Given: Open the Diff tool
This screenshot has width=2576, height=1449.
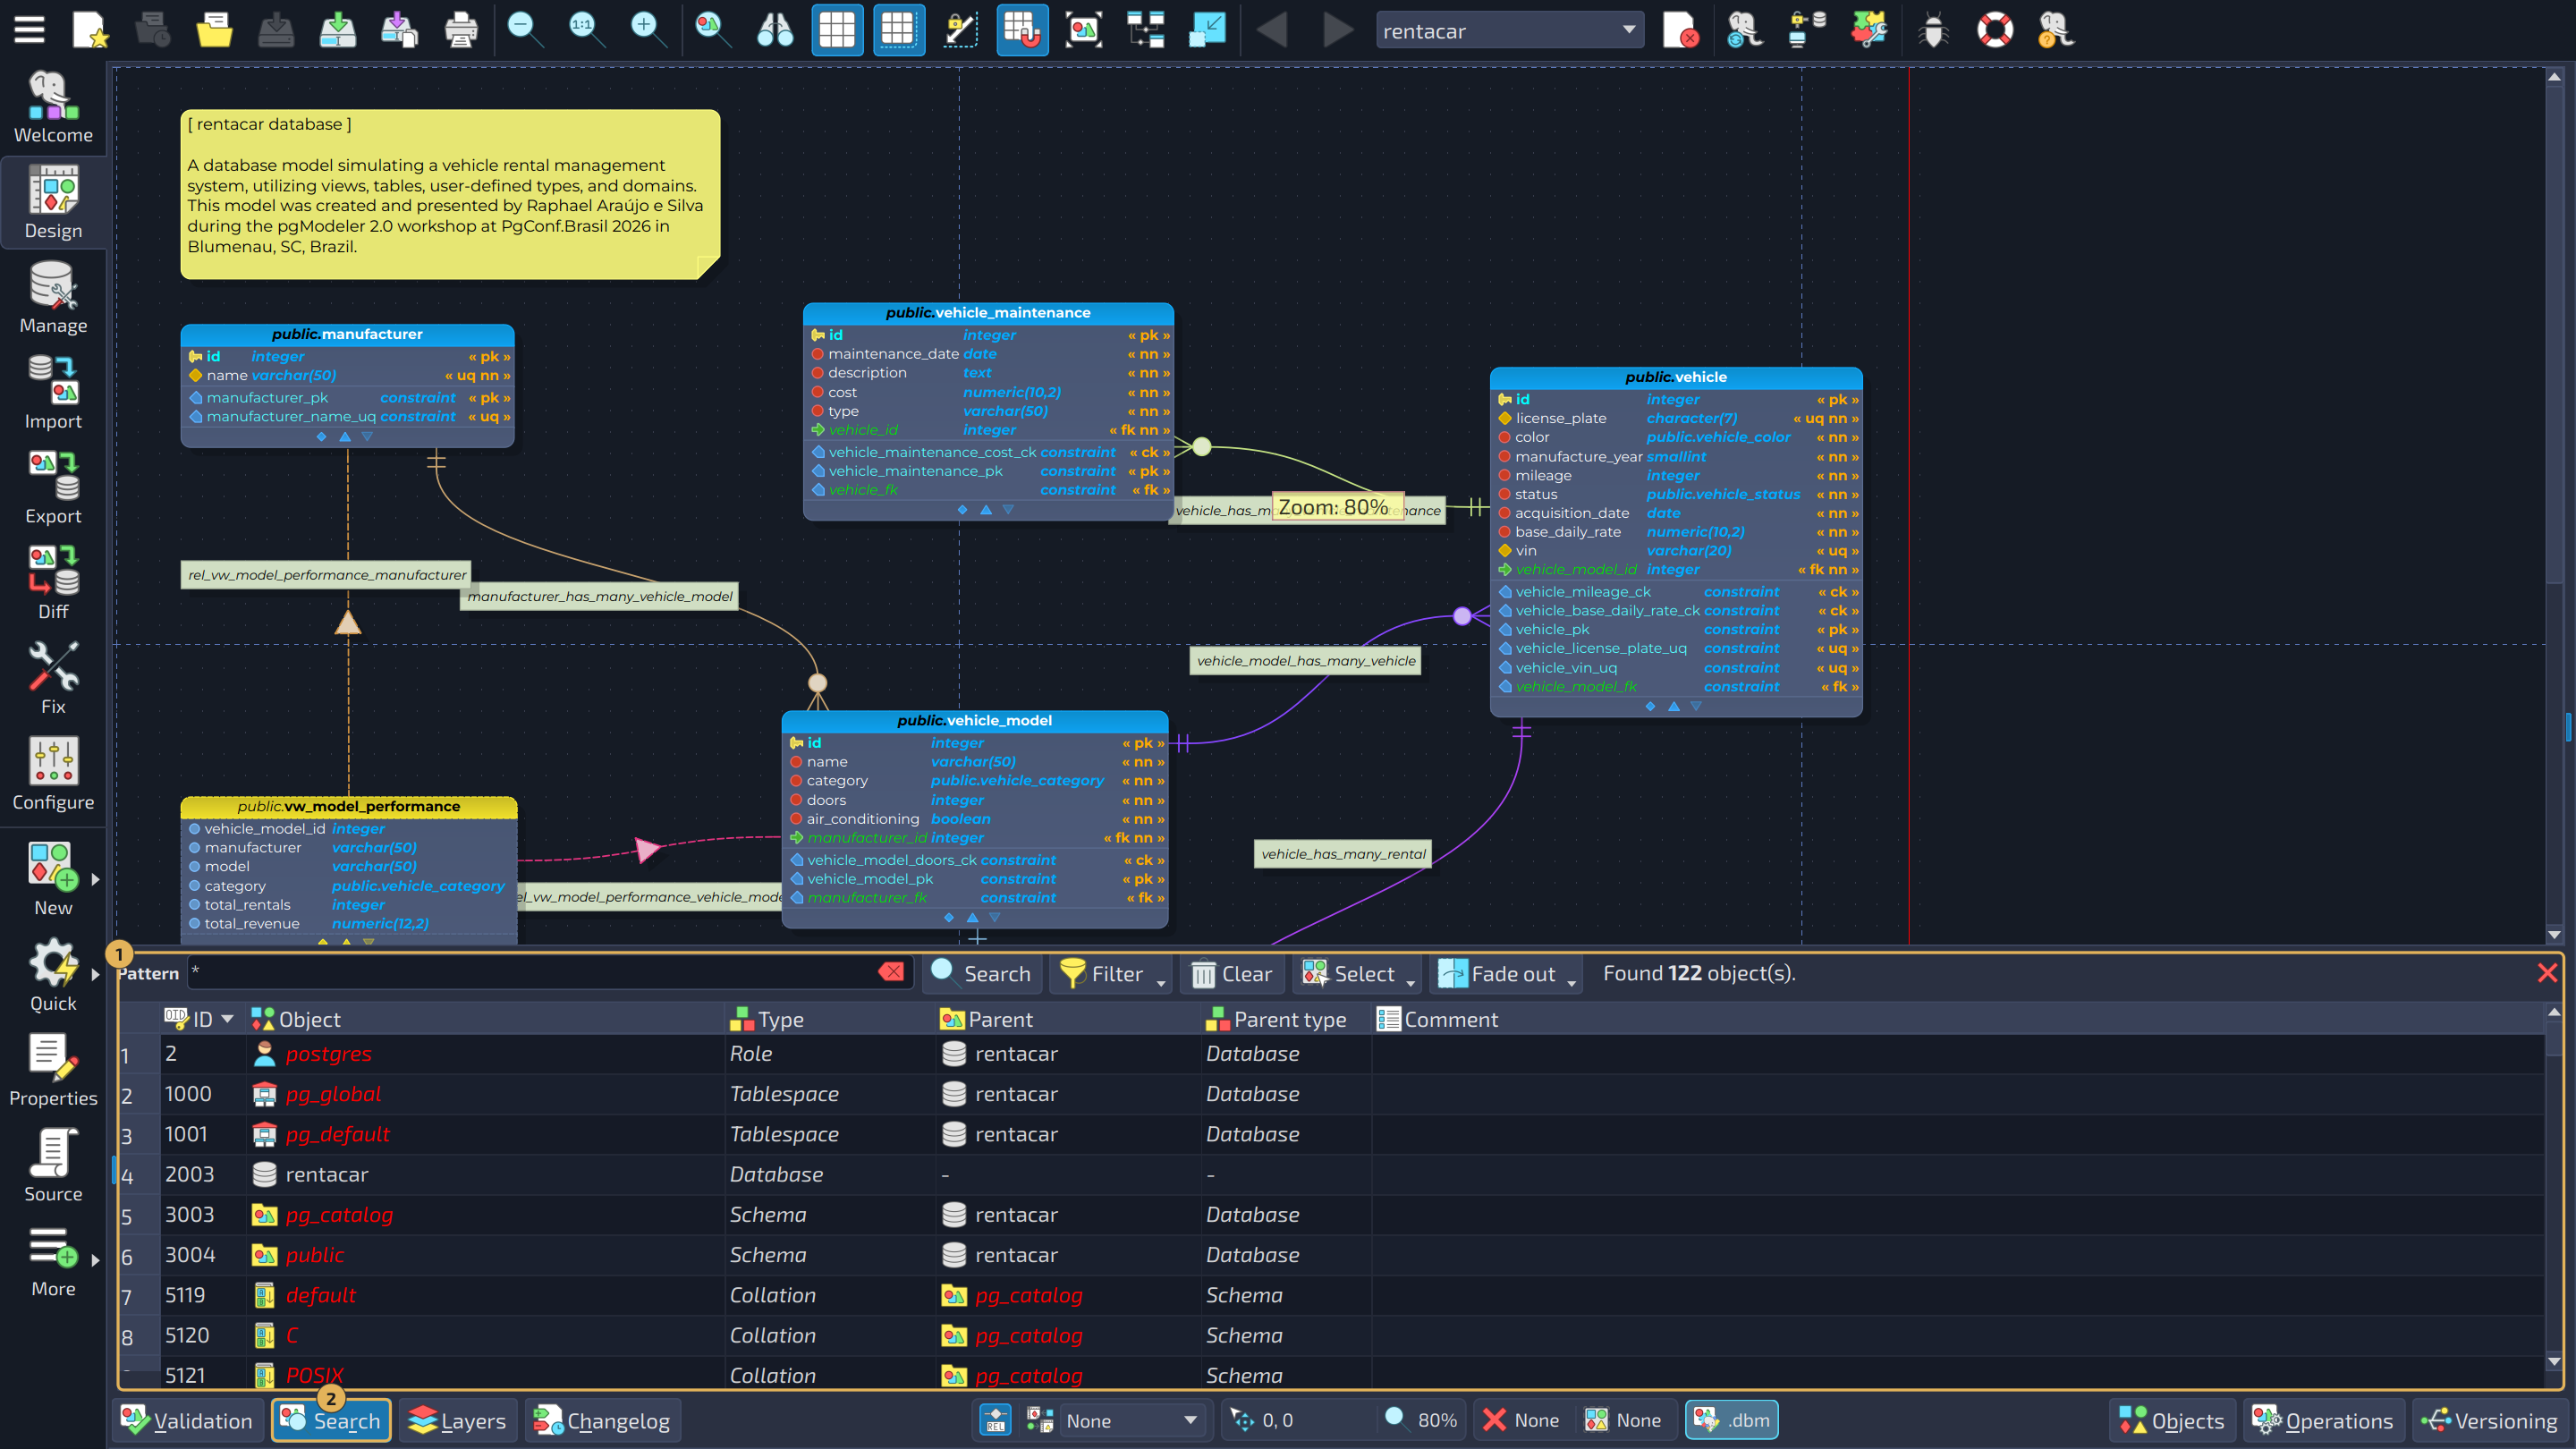Looking at the screenshot, I should pyautogui.click(x=53, y=583).
